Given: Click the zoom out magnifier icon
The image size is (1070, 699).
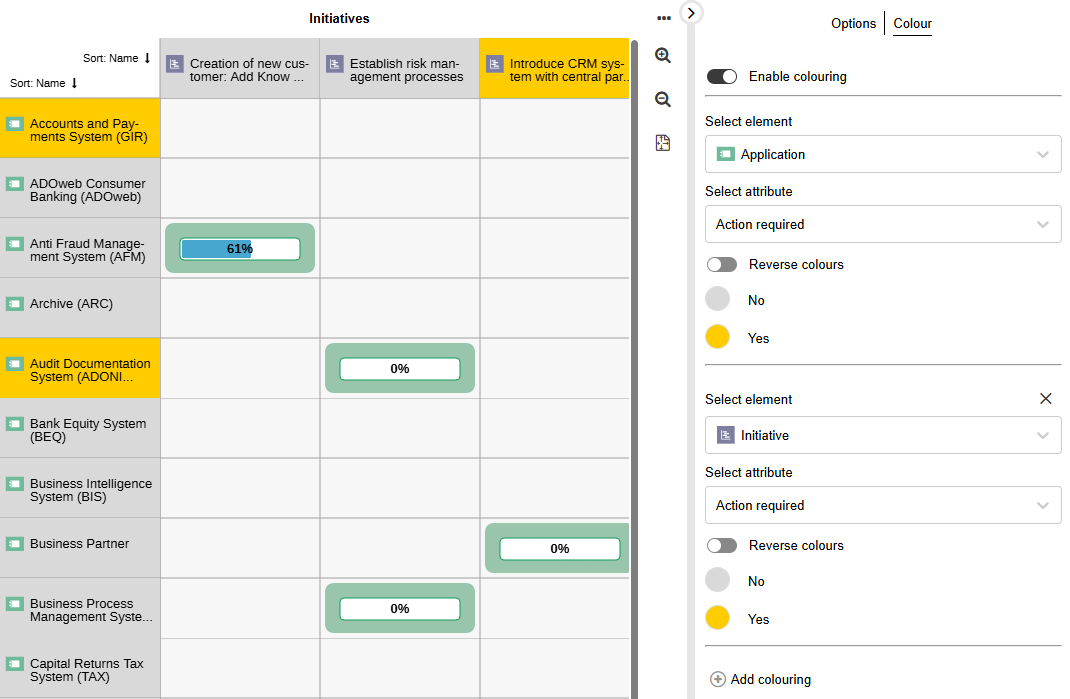Looking at the screenshot, I should click(x=662, y=100).
